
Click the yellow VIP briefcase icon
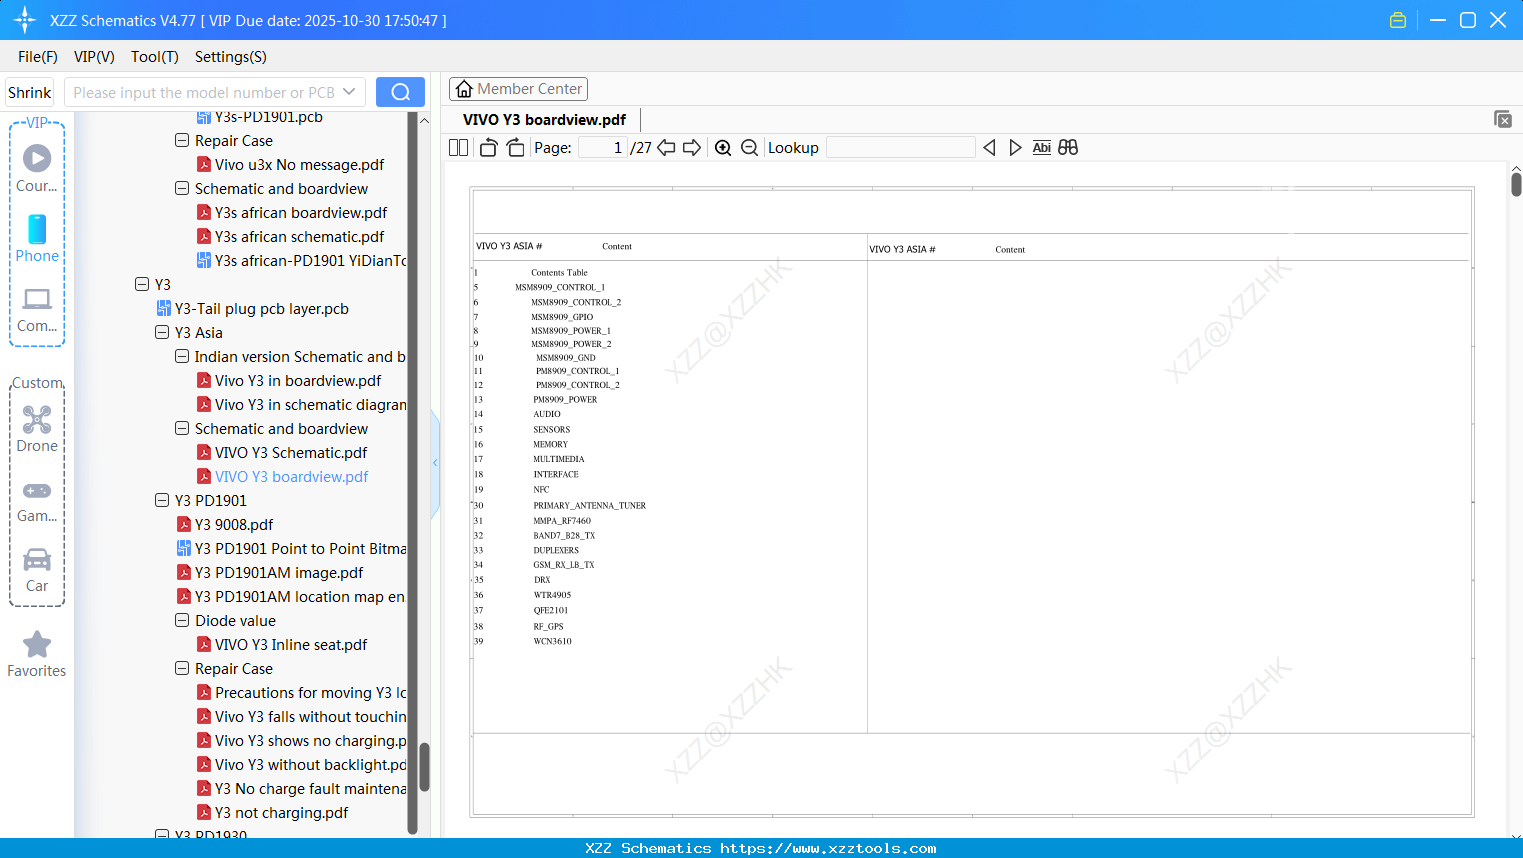click(1398, 20)
